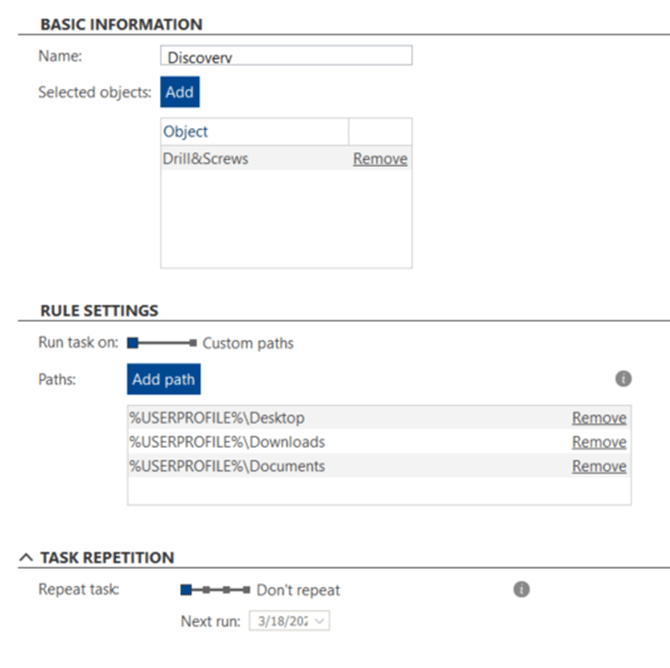Click the Name input field

(x=286, y=56)
